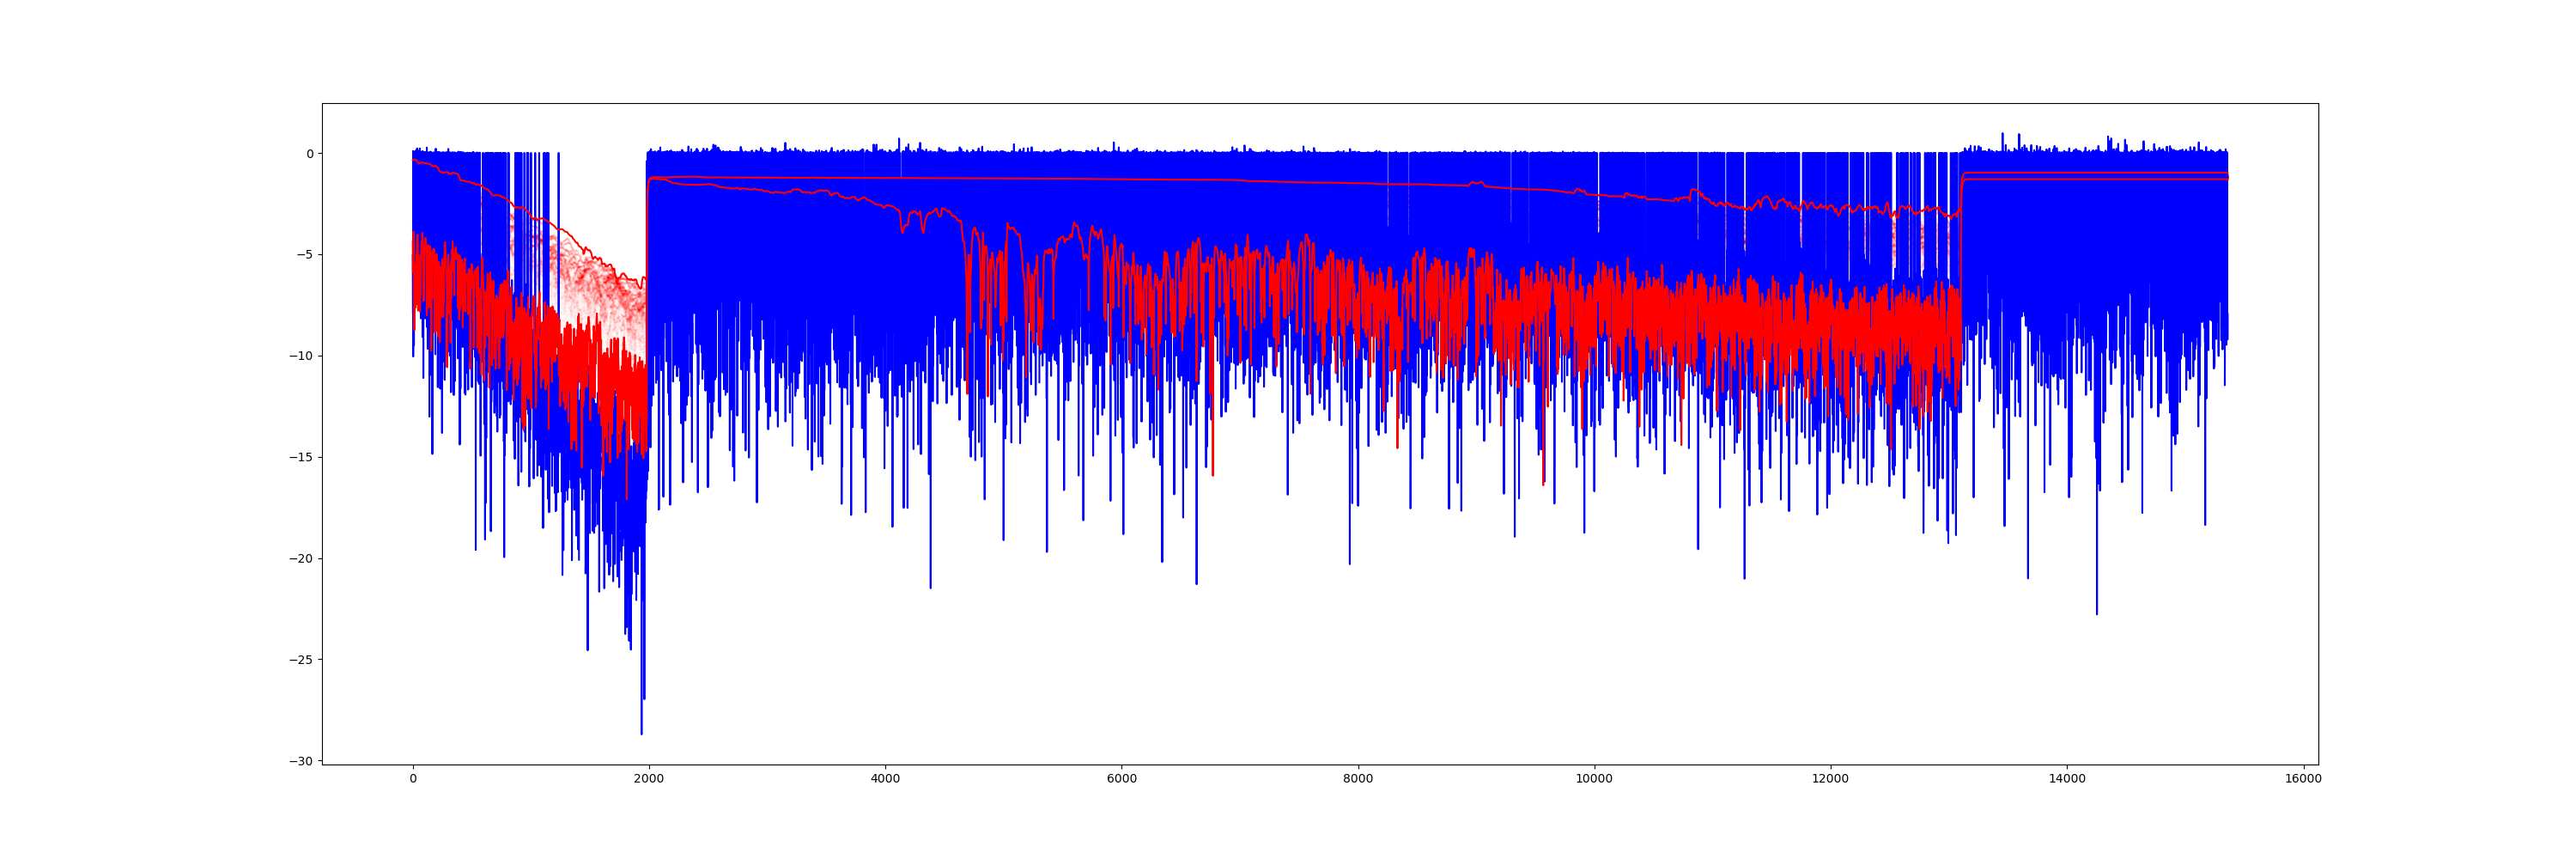Click the y-axis tick label −25
The height and width of the screenshot is (859, 2576).
pos(301,660)
